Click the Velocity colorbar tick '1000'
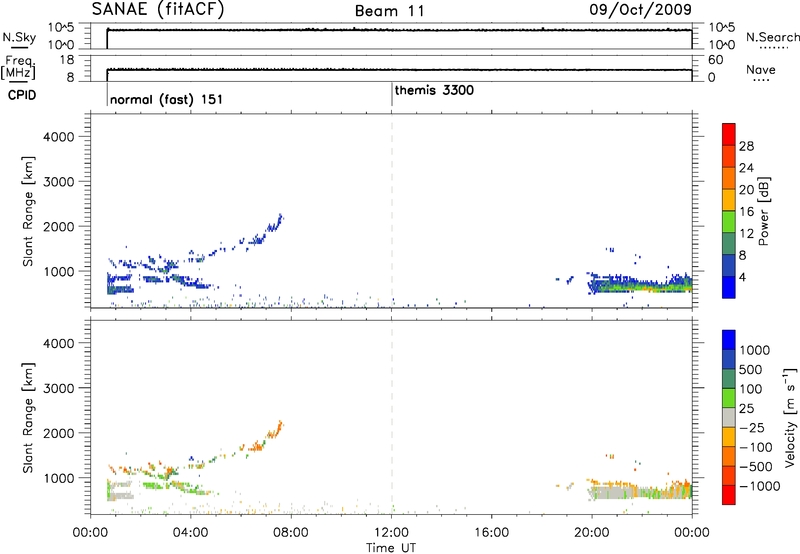800x554 pixels. click(x=755, y=350)
